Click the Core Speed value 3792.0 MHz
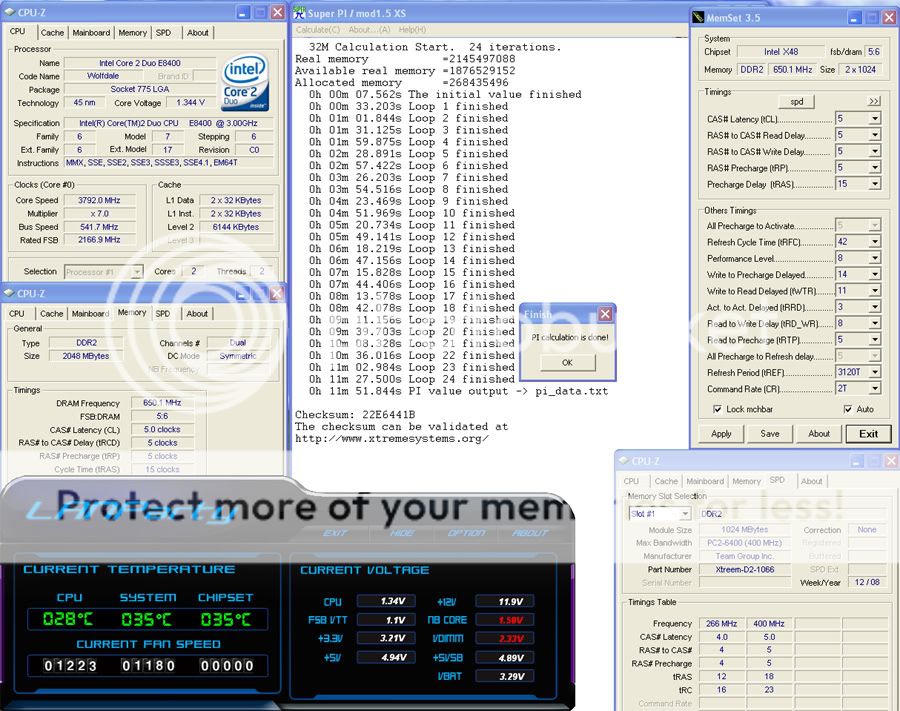This screenshot has width=900, height=711. pos(99,200)
